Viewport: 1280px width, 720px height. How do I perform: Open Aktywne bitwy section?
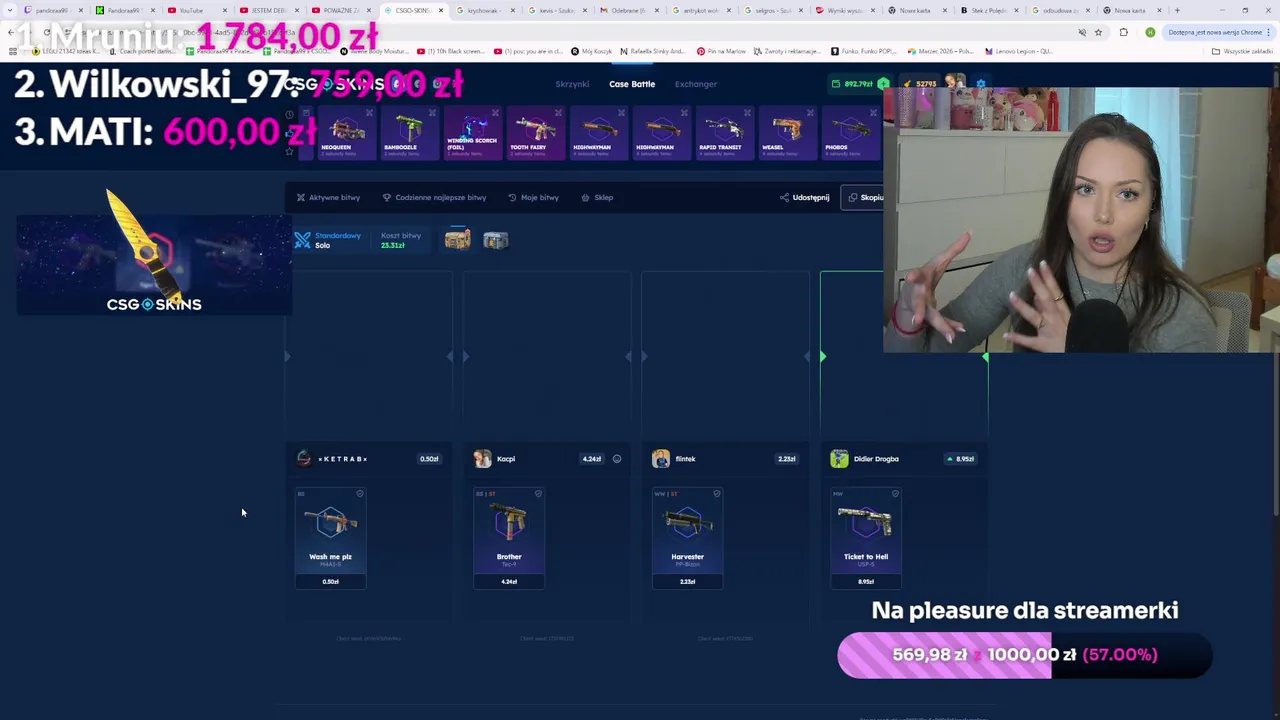point(328,197)
